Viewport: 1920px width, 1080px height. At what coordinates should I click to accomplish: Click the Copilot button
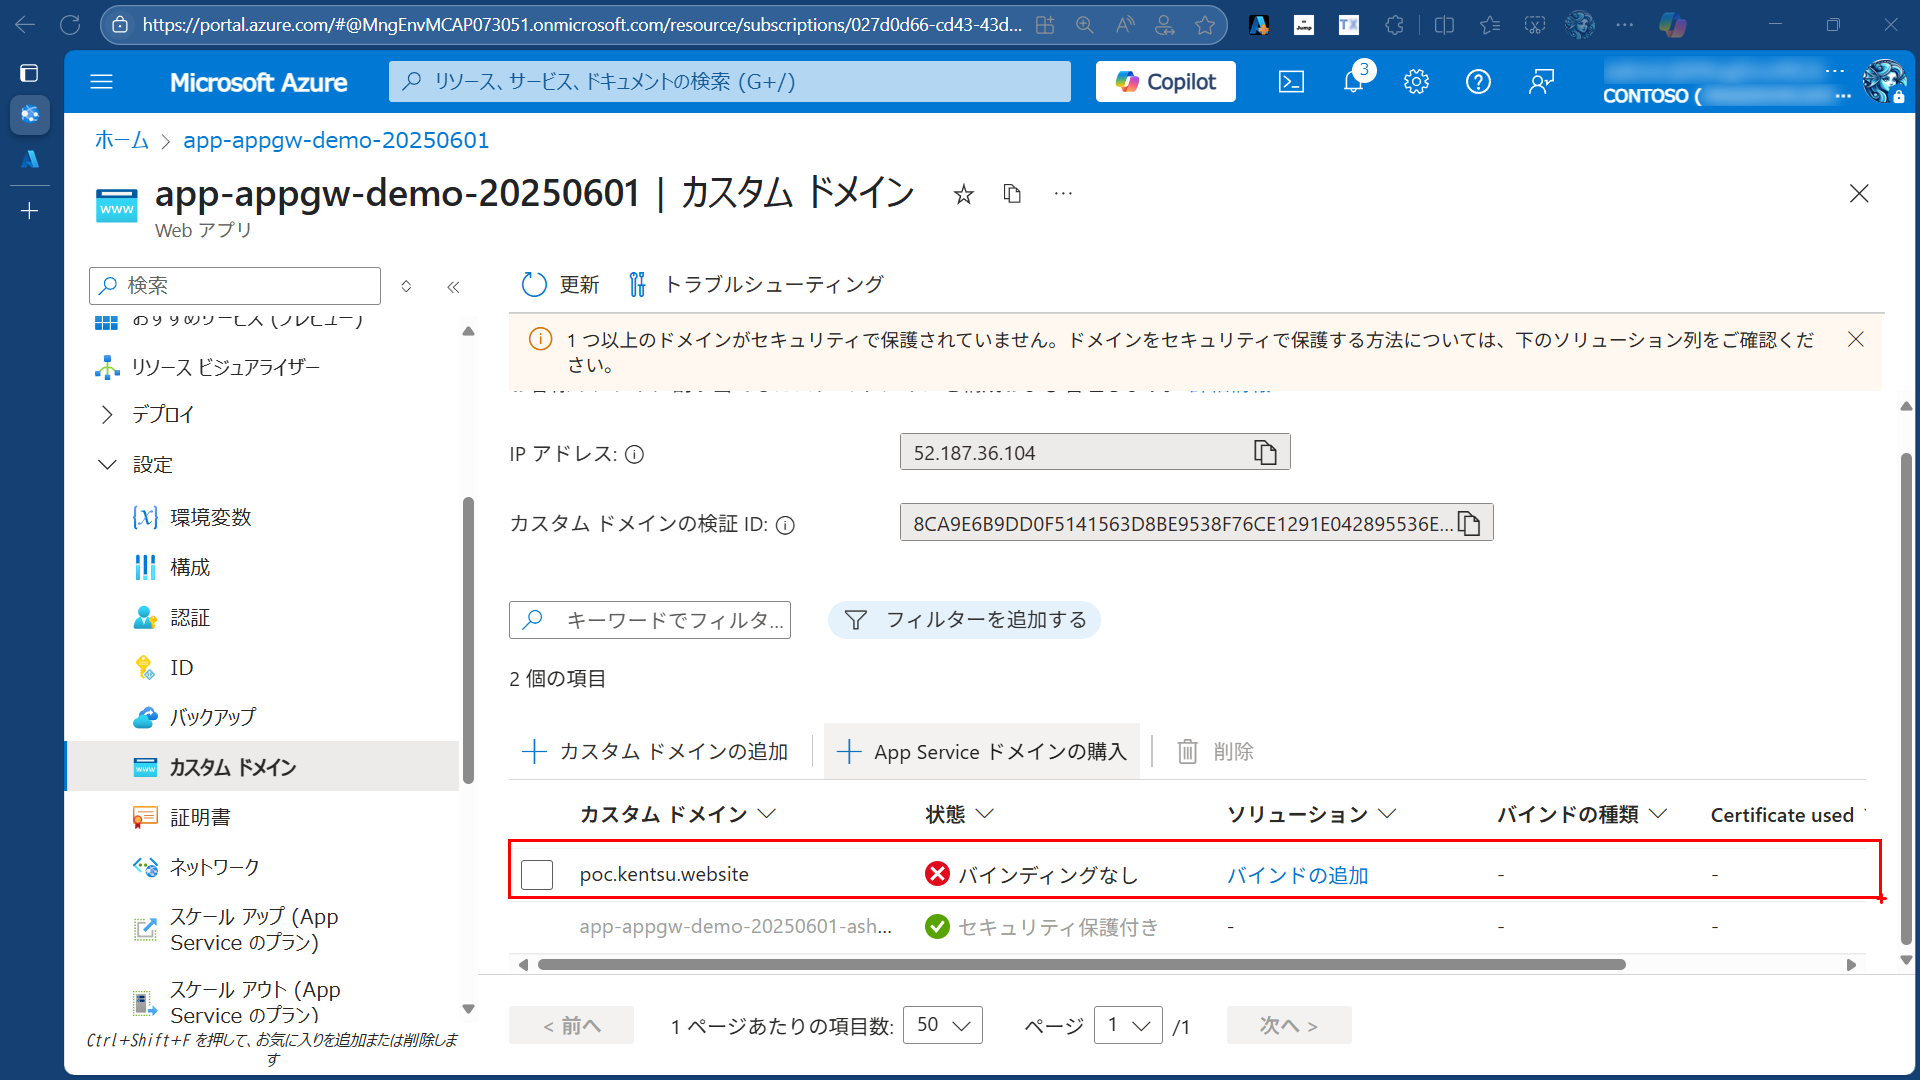(1165, 82)
